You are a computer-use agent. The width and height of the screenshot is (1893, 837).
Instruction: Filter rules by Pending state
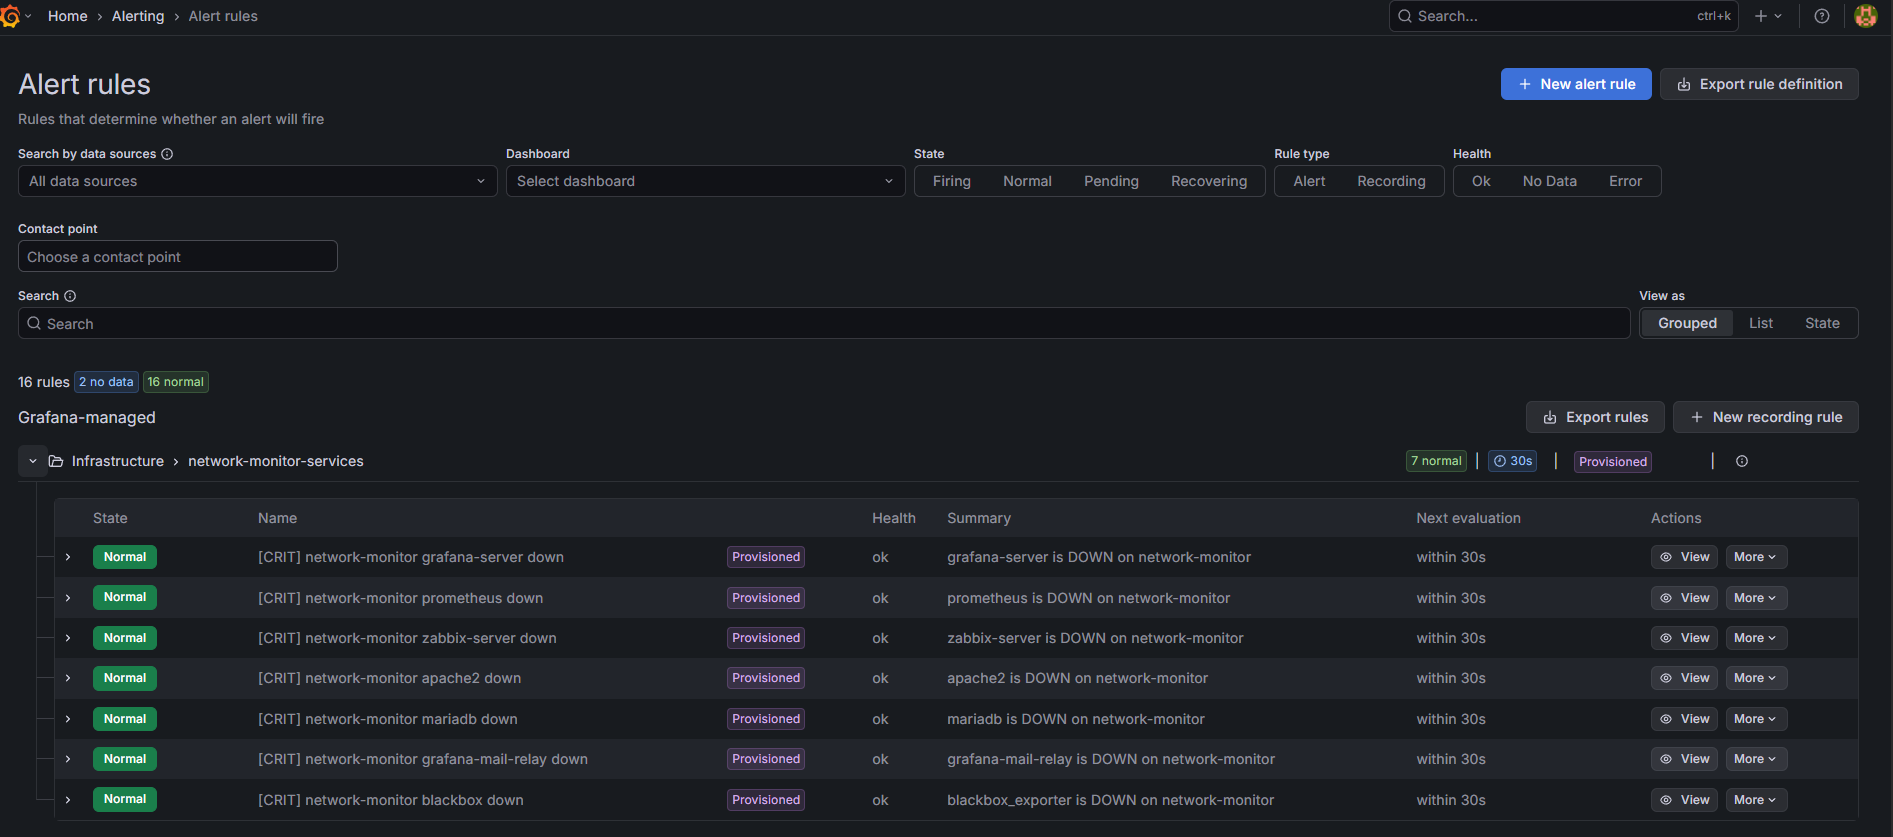point(1111,181)
